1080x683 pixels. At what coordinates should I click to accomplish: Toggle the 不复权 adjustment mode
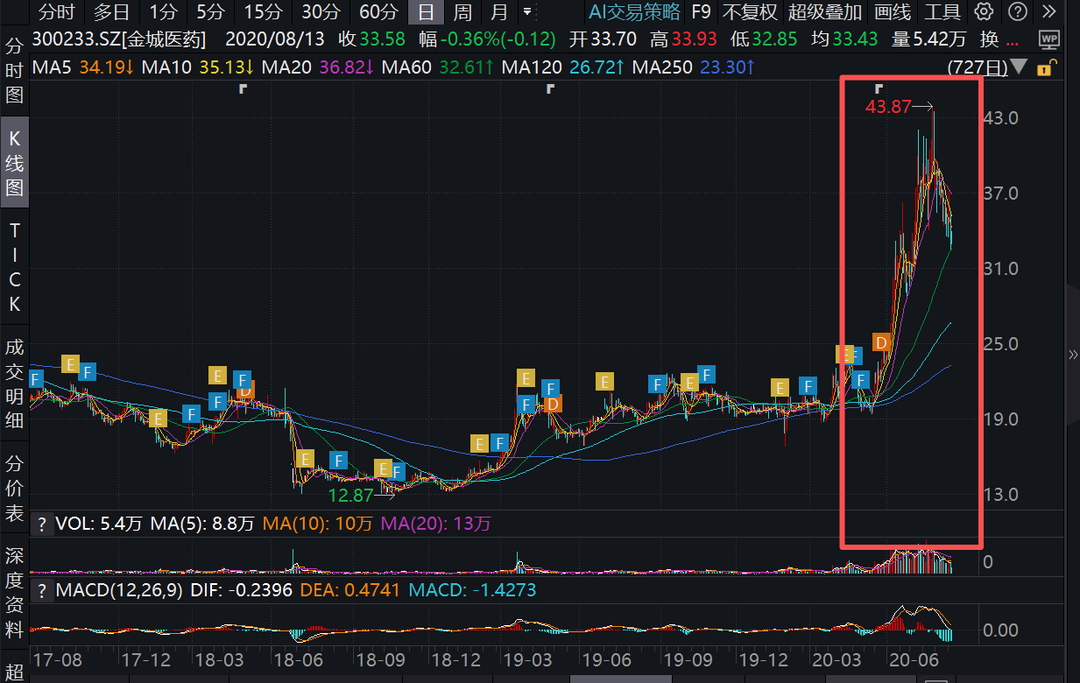pos(749,12)
